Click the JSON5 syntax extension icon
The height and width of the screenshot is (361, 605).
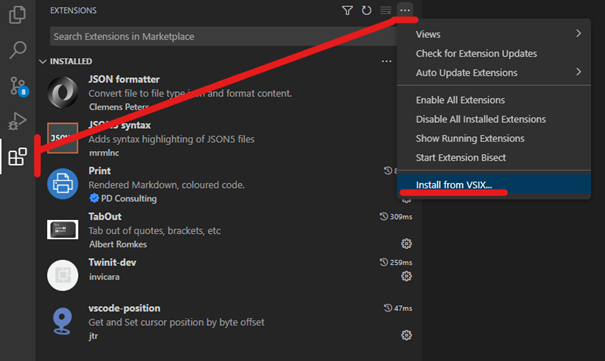tap(63, 138)
